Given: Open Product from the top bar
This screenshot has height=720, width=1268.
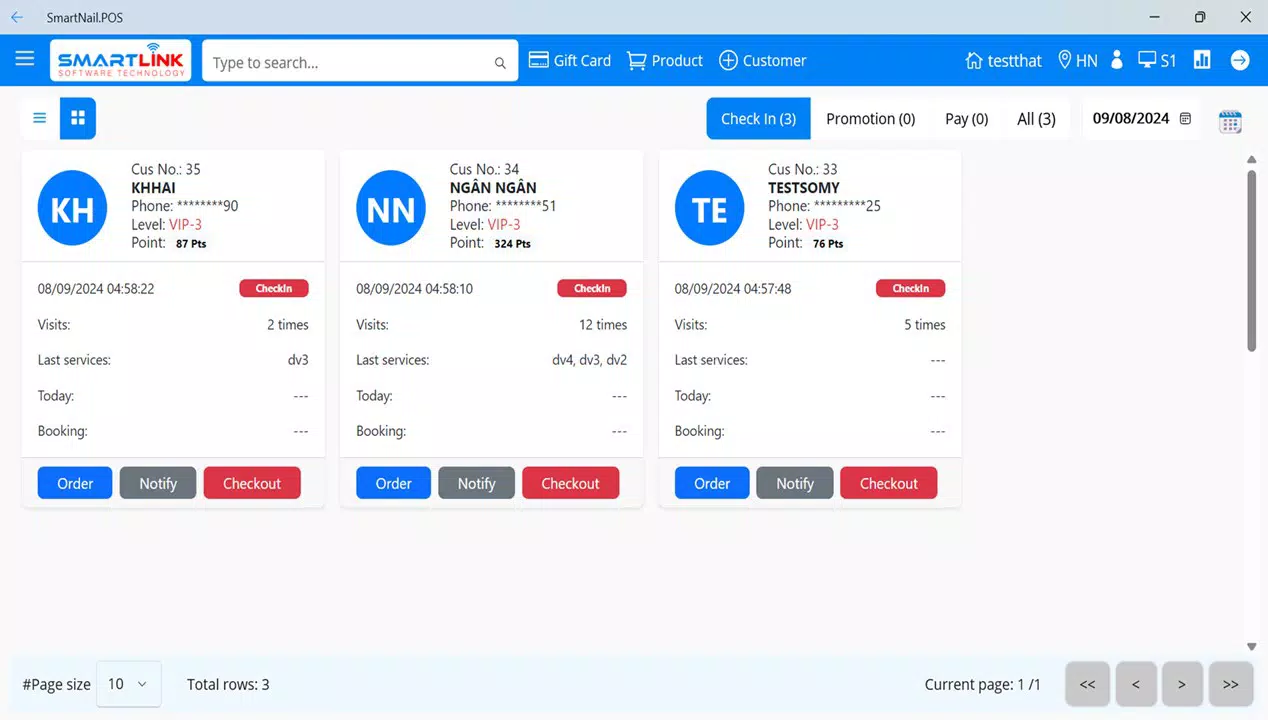Looking at the screenshot, I should (x=665, y=61).
